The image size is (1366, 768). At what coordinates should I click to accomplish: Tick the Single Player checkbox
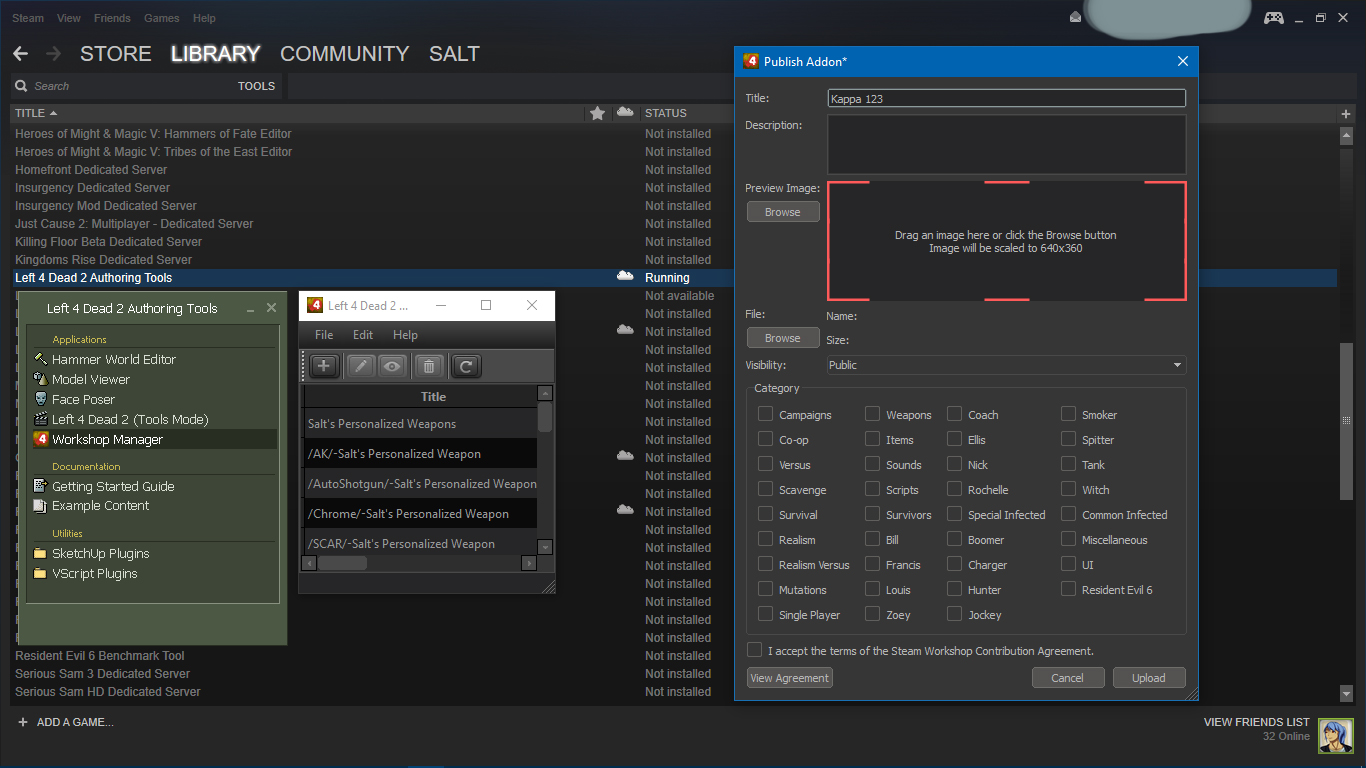pyautogui.click(x=765, y=614)
